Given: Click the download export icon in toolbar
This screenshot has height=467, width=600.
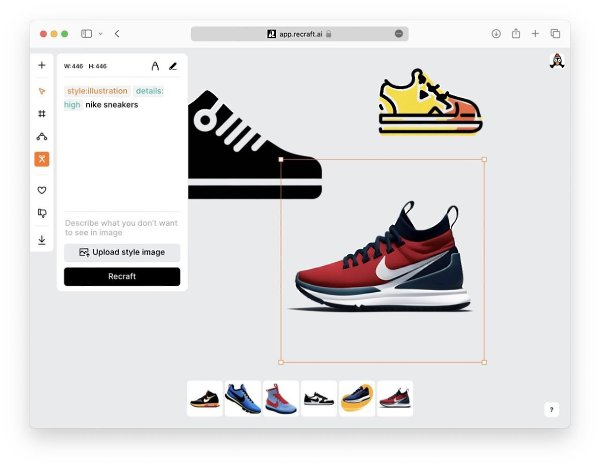Looking at the screenshot, I should [x=42, y=240].
